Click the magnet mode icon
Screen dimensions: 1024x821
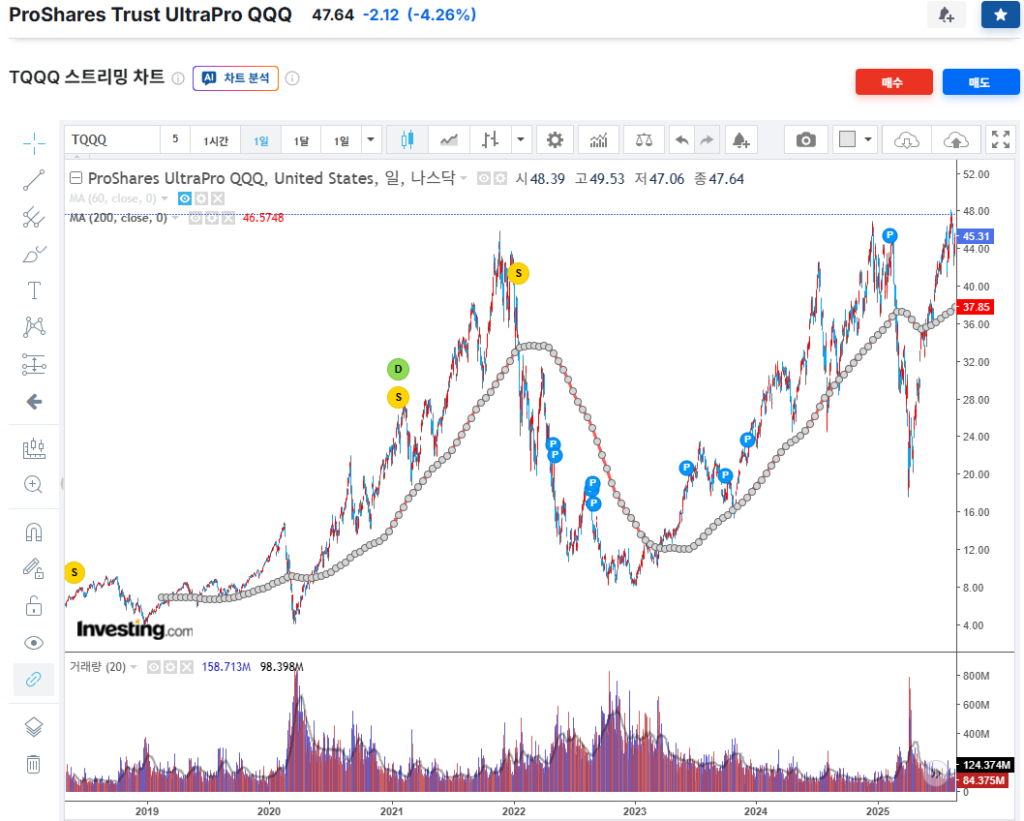34,532
